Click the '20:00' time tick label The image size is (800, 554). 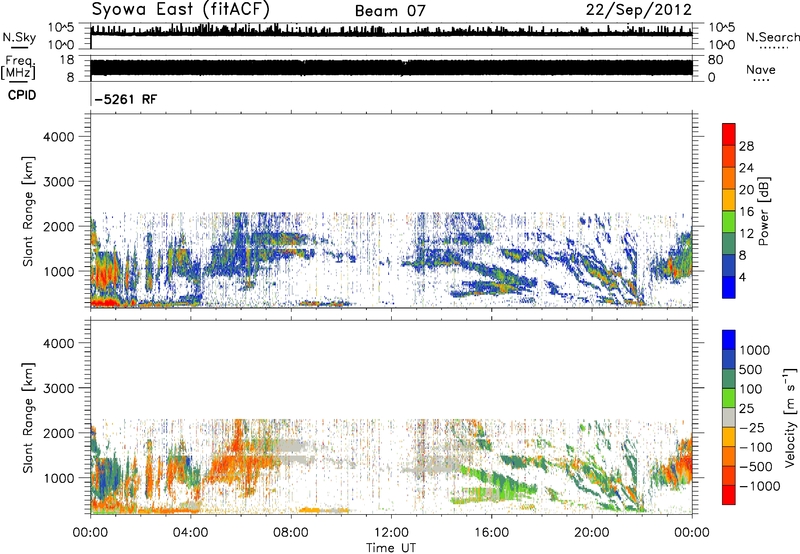click(591, 533)
